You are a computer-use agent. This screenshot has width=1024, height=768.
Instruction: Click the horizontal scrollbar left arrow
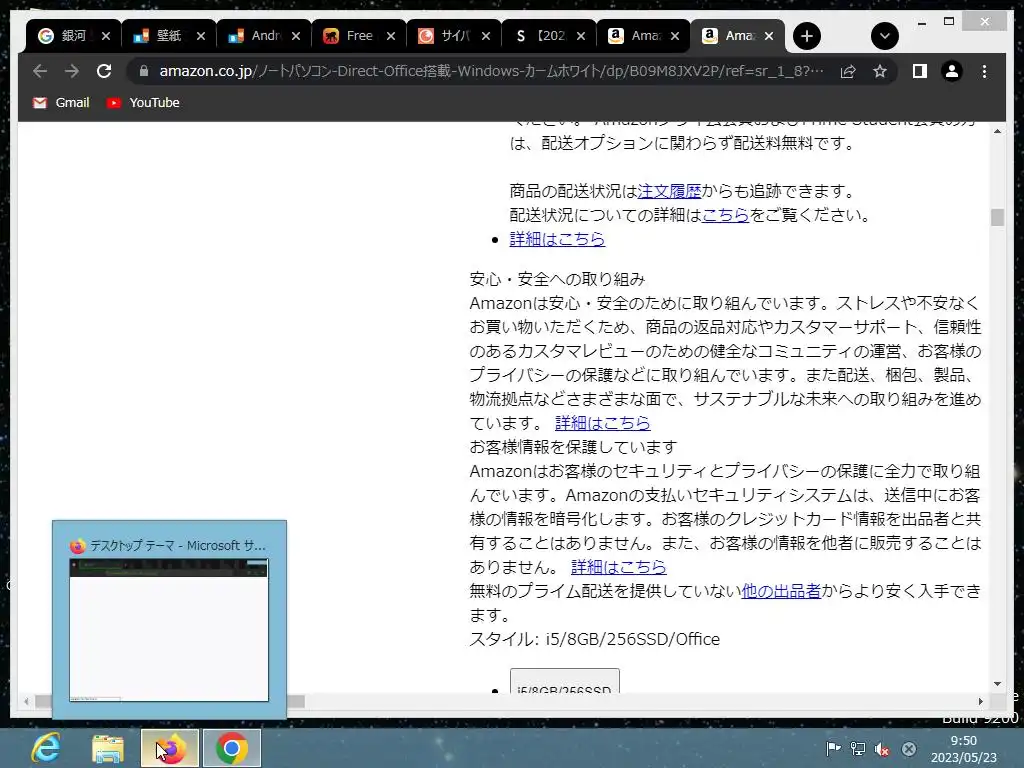pos(26,701)
